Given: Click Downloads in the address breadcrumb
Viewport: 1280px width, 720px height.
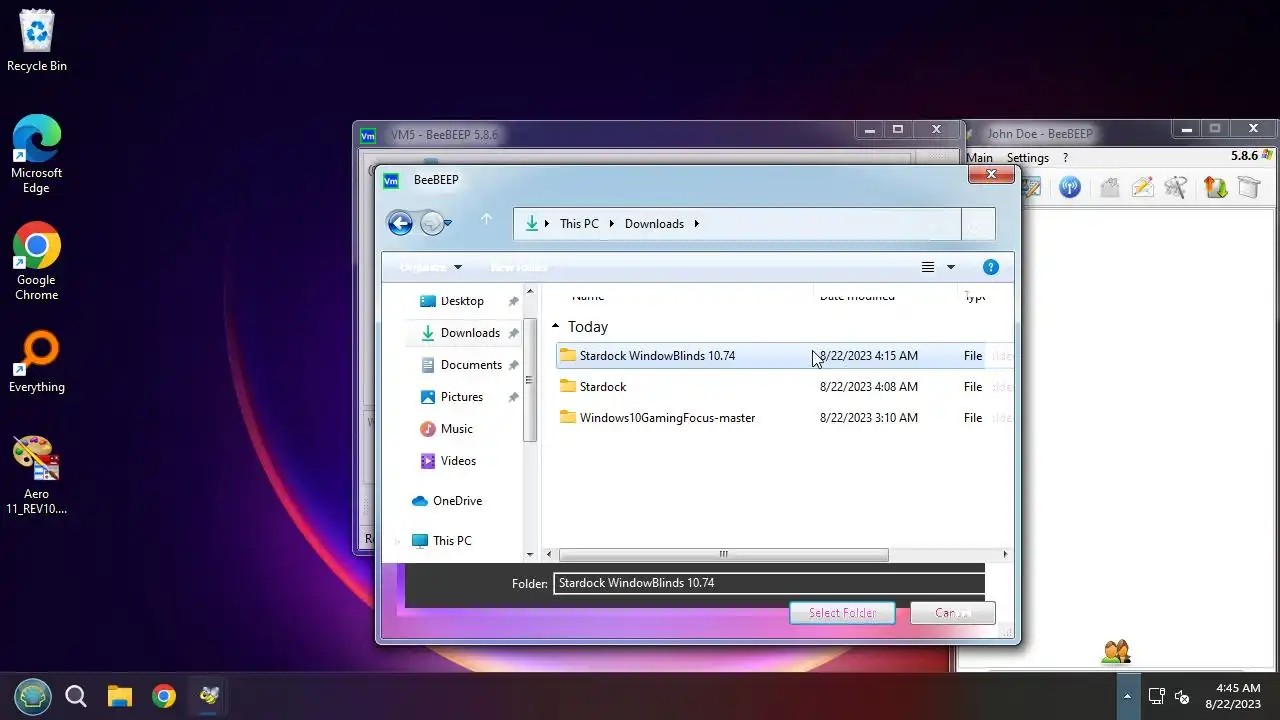Looking at the screenshot, I should click(x=654, y=224).
